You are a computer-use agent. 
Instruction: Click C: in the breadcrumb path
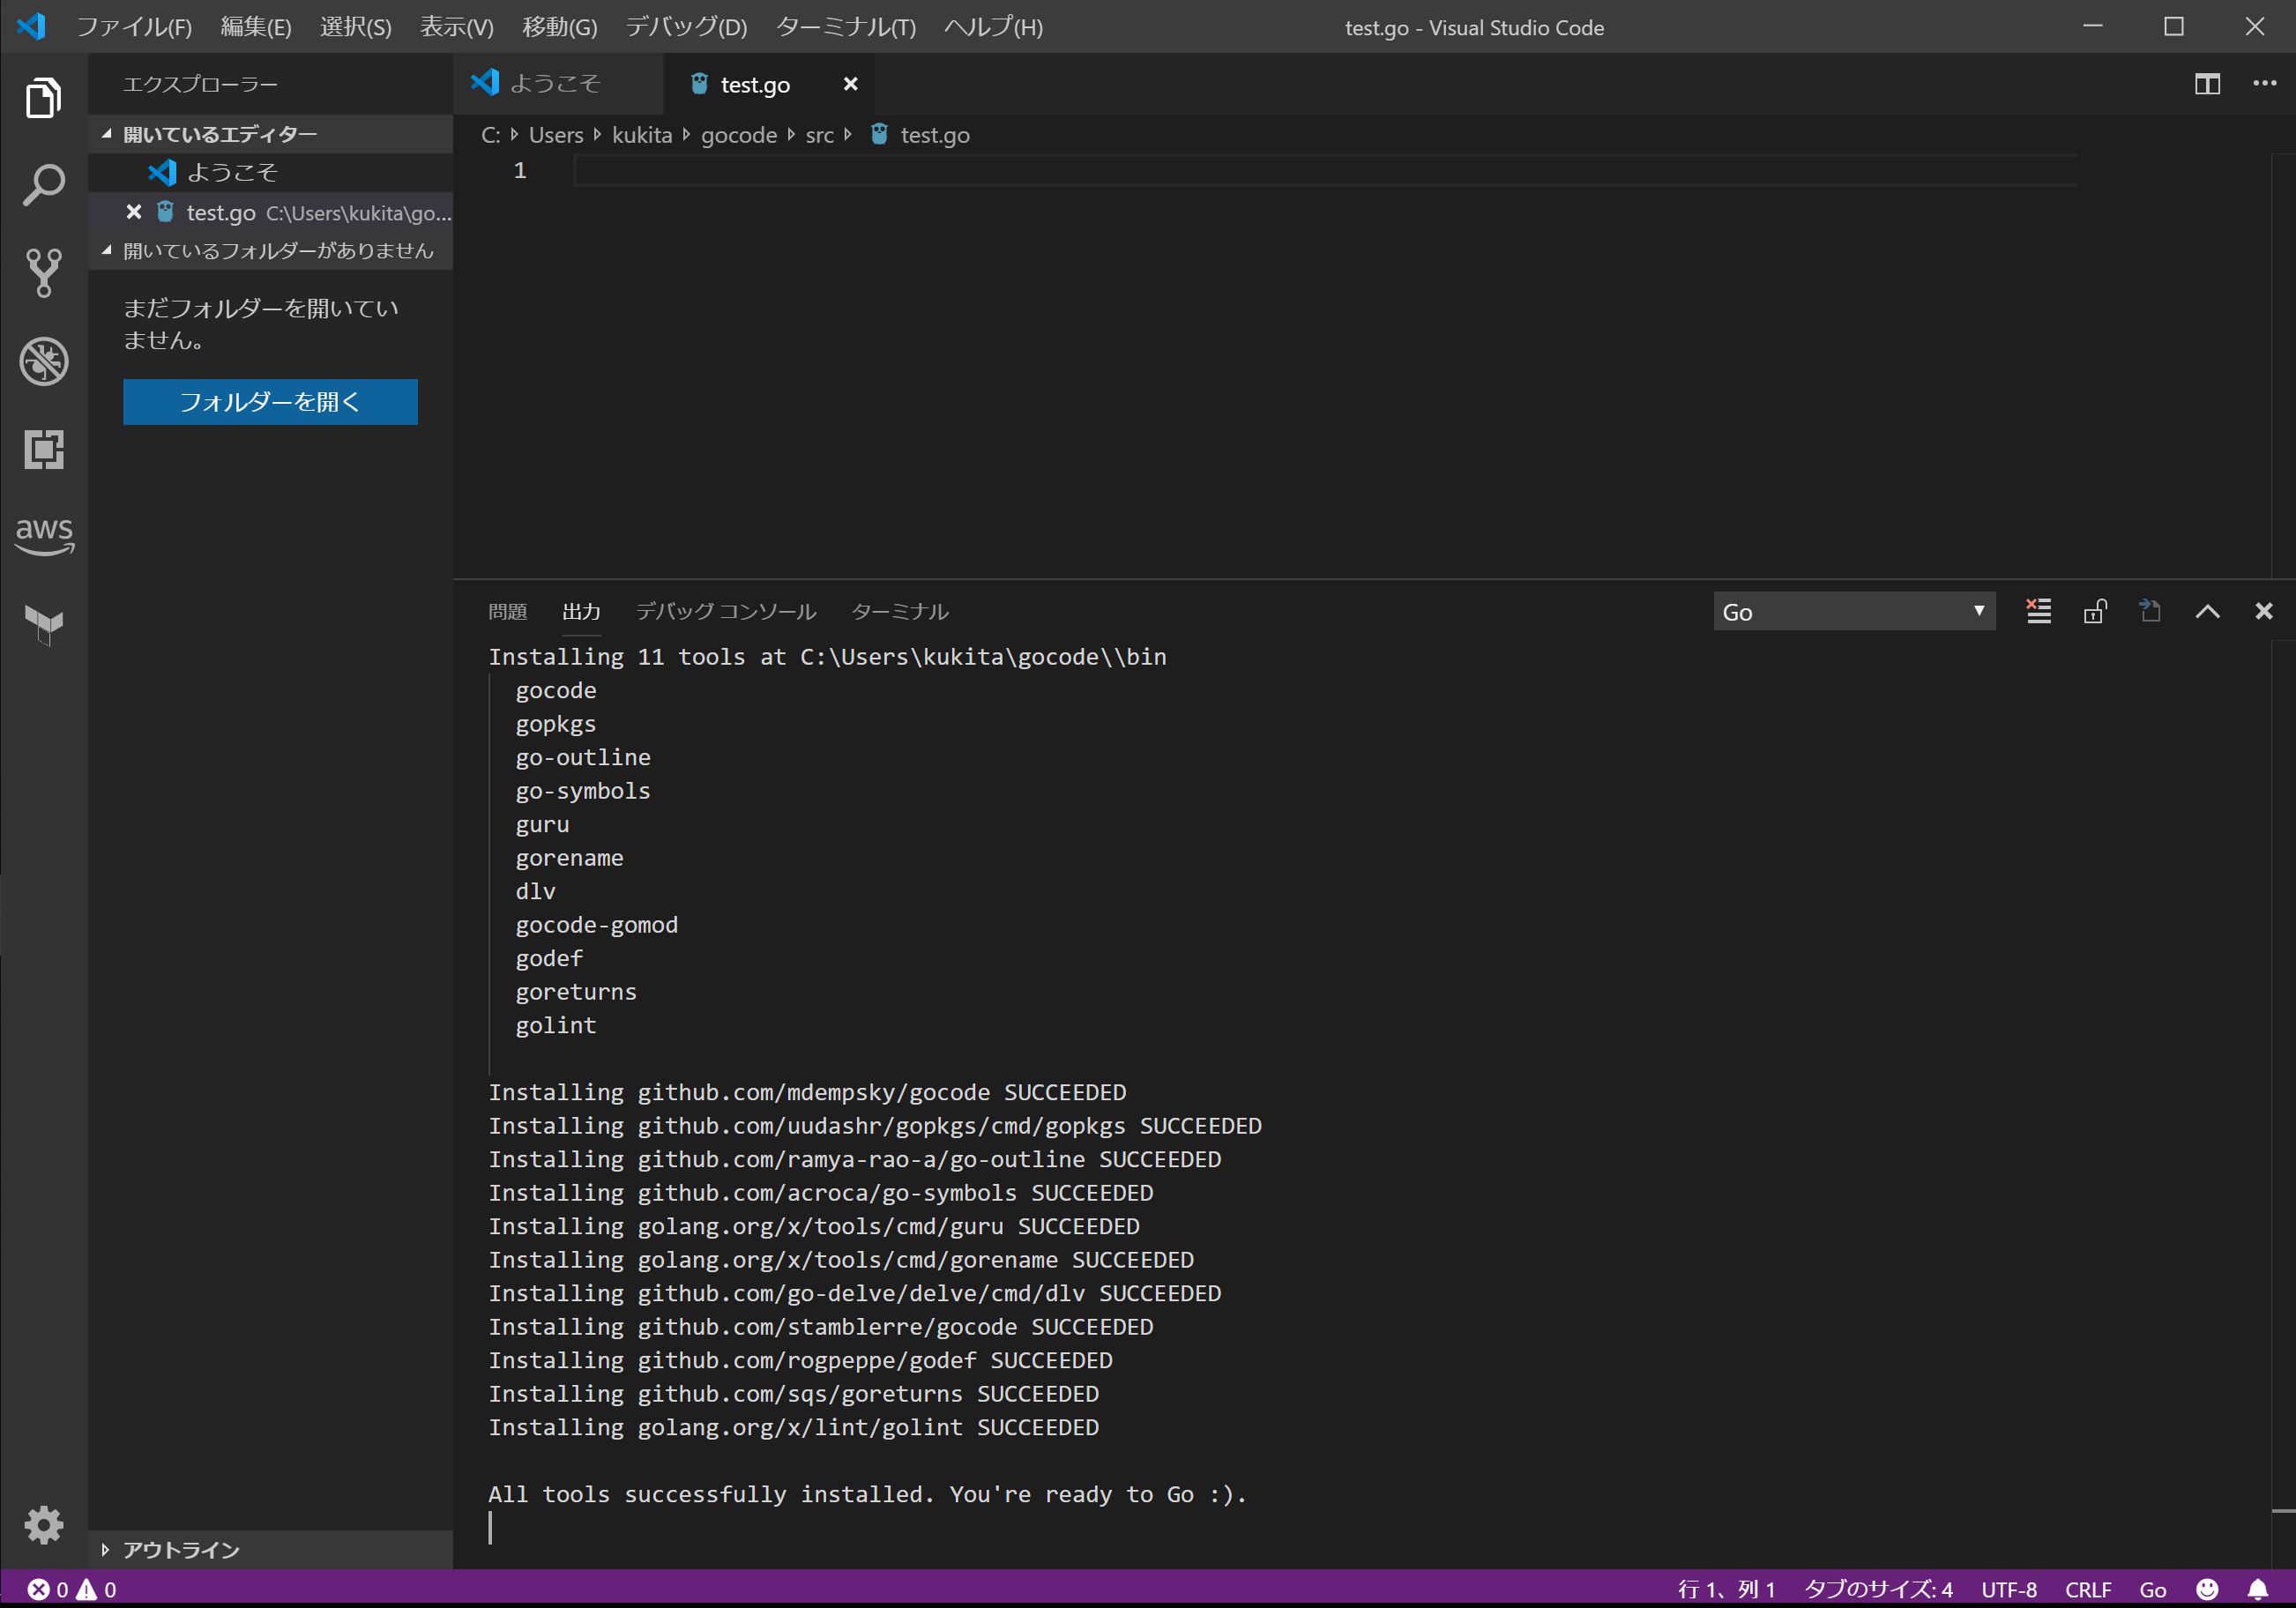490,135
